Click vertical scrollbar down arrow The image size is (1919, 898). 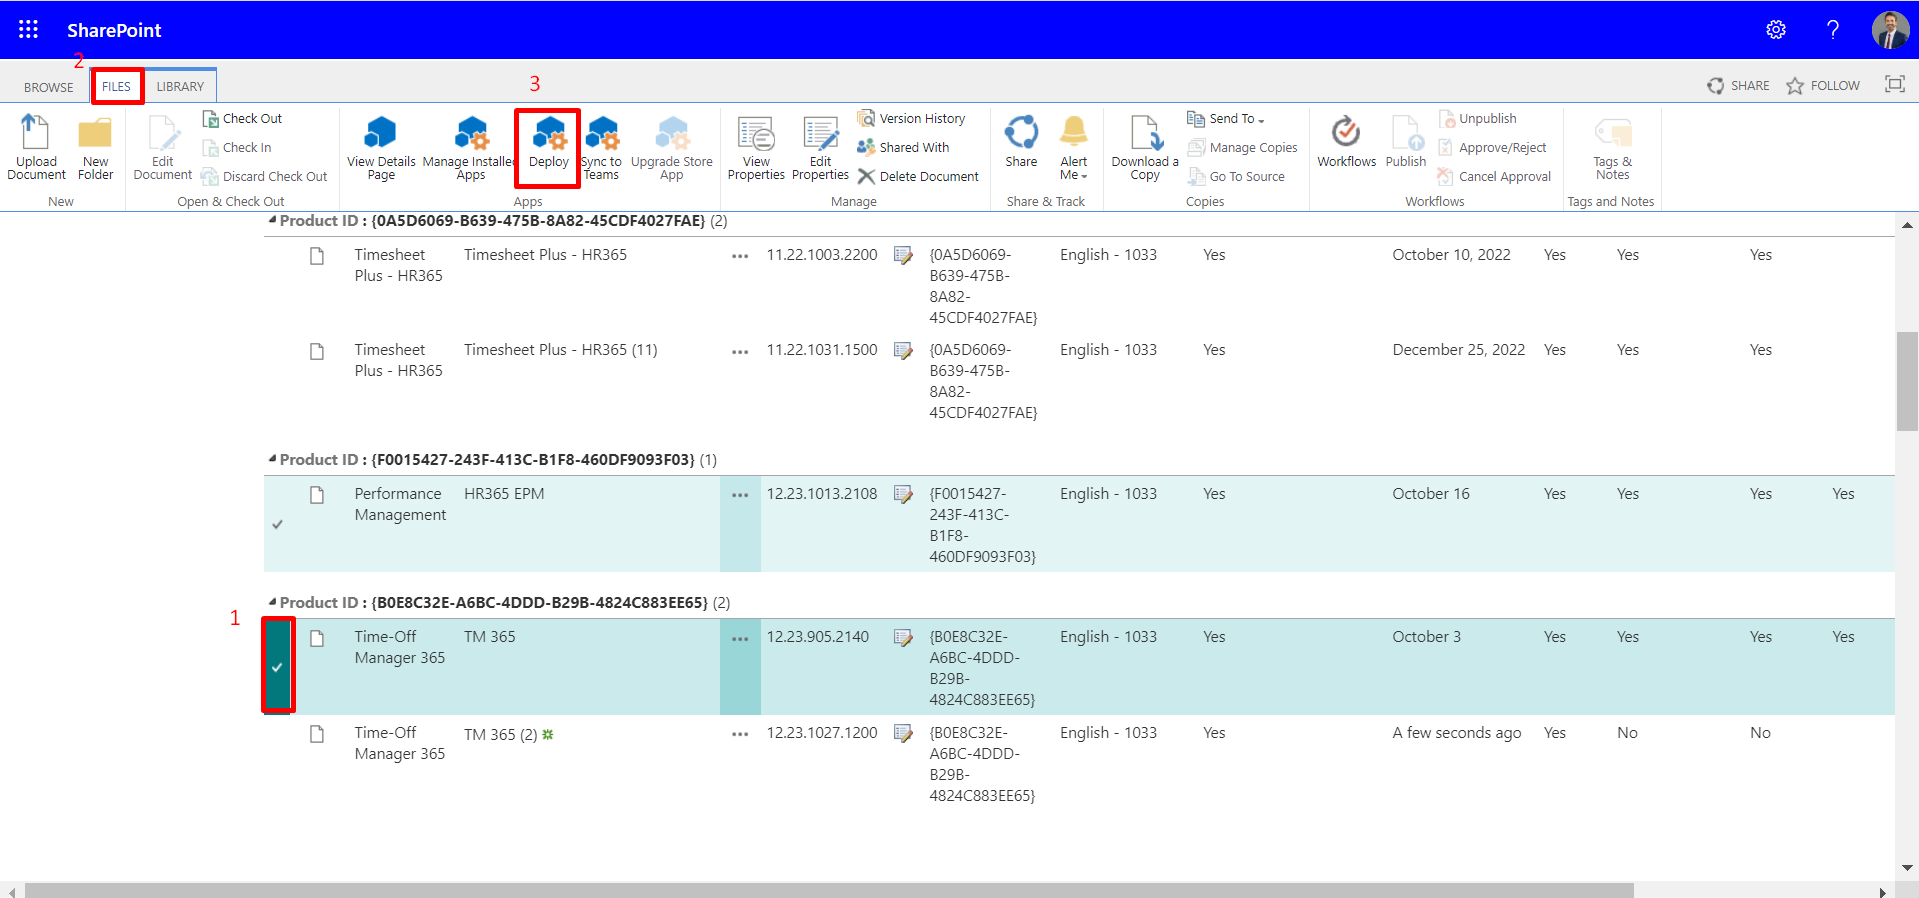coord(1907,868)
